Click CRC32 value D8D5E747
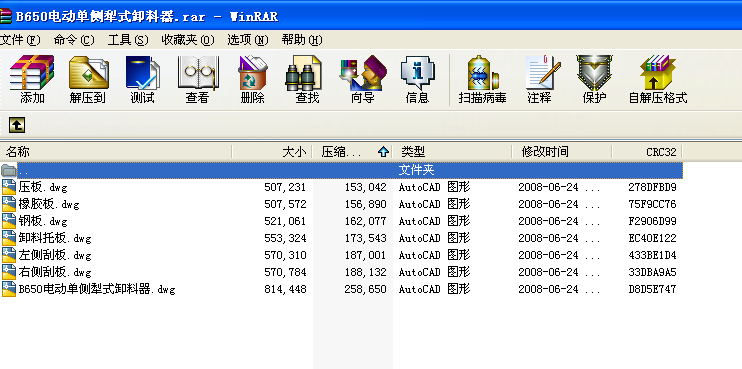This screenshot has height=369, width=742. click(x=652, y=290)
